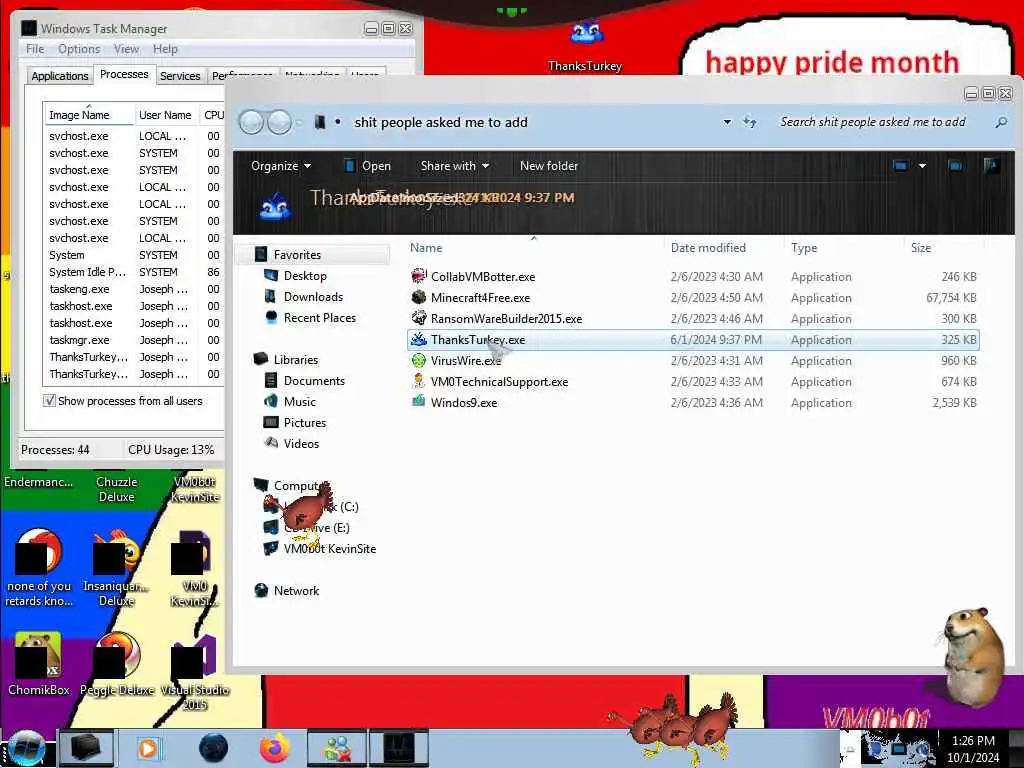Click the ThanksTurkey icon in details pane

pos(275,206)
